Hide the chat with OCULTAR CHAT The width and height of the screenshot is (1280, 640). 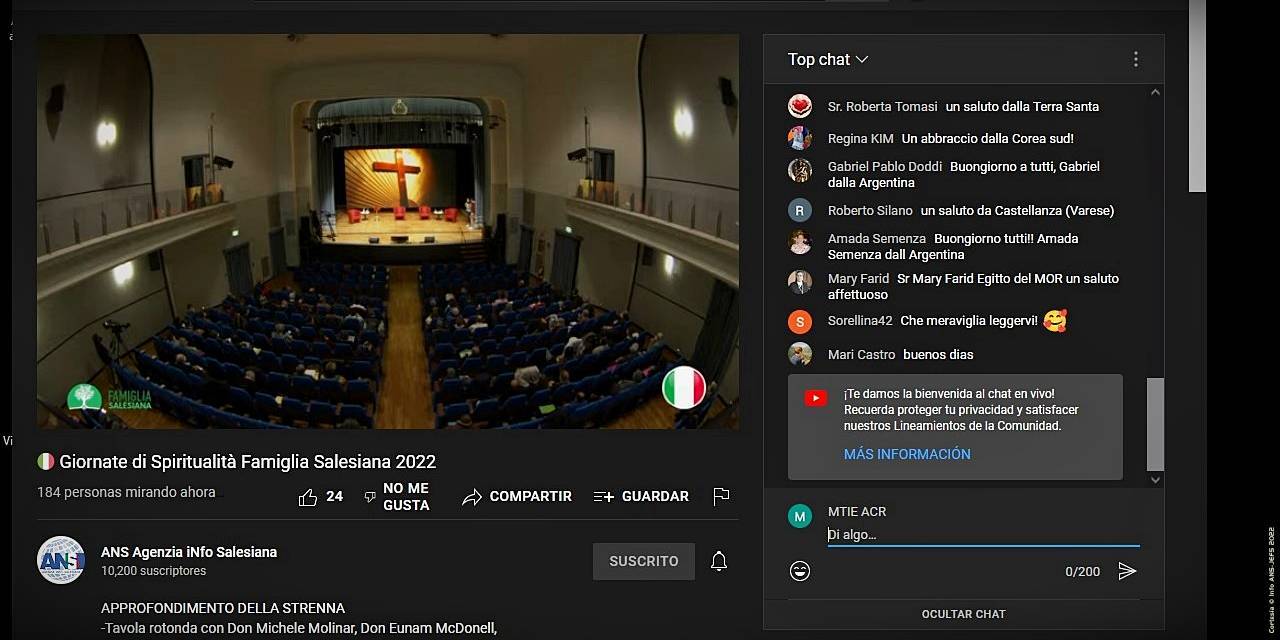964,614
